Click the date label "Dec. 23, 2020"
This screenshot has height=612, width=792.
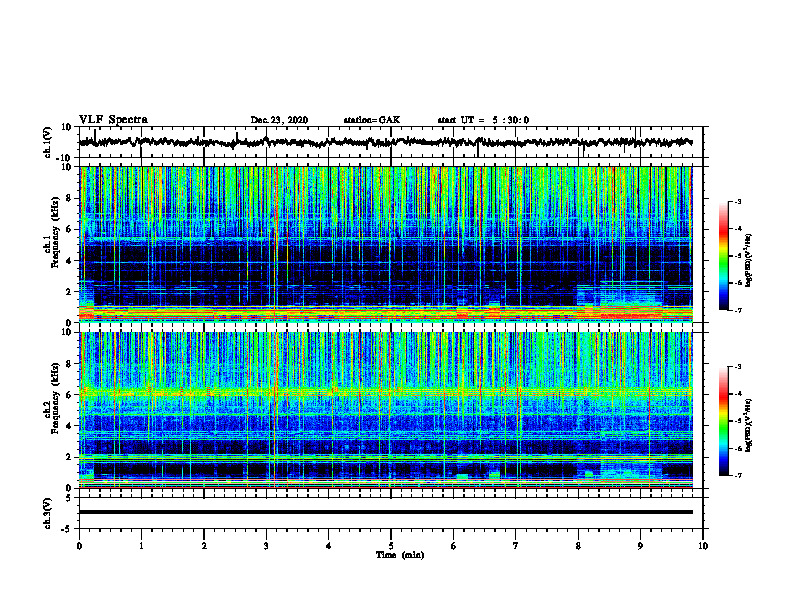tap(279, 120)
